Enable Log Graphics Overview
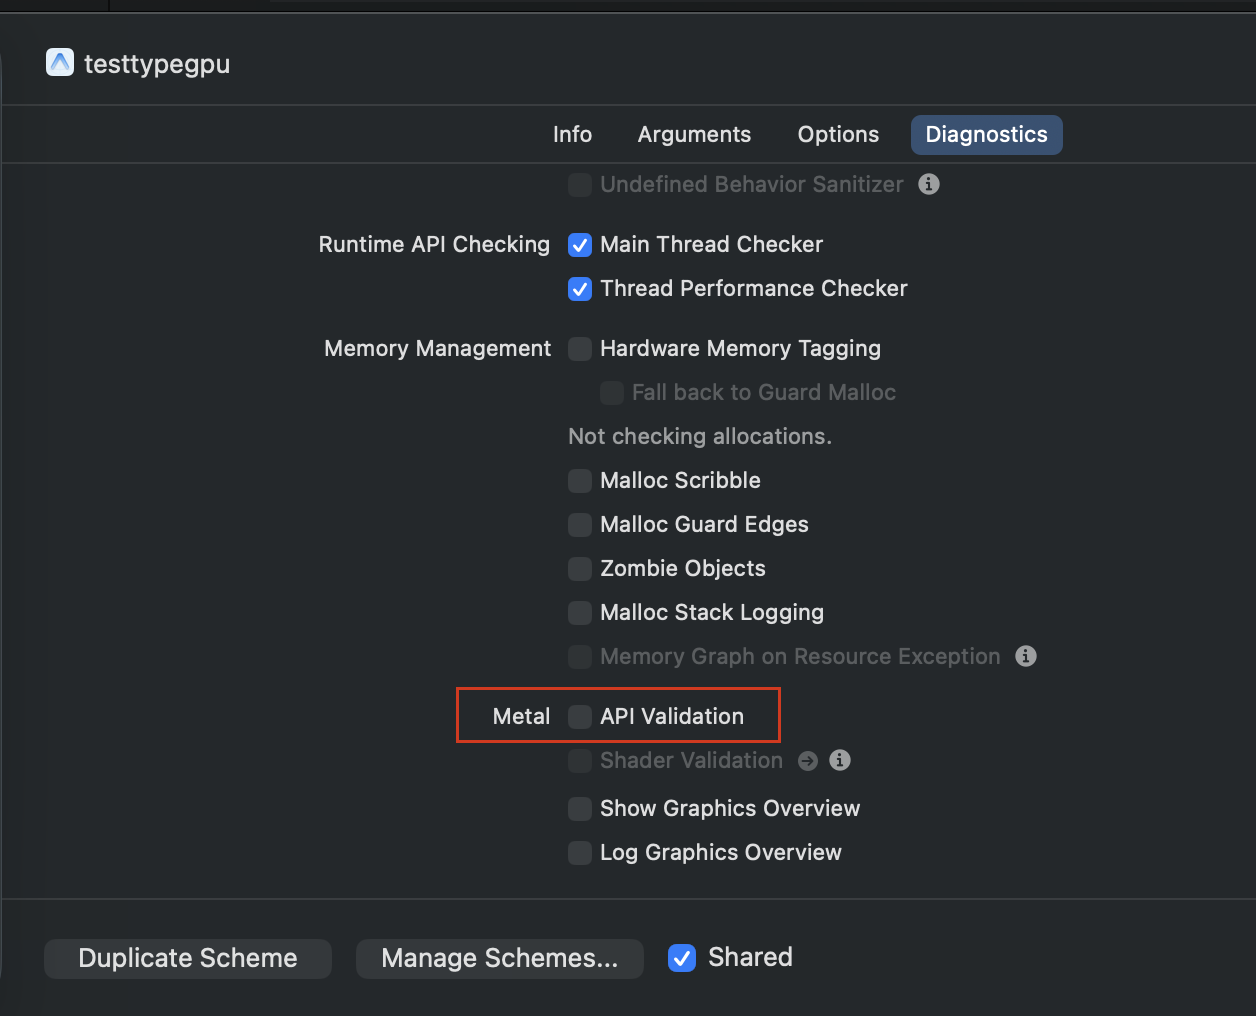The width and height of the screenshot is (1256, 1016). [580, 853]
